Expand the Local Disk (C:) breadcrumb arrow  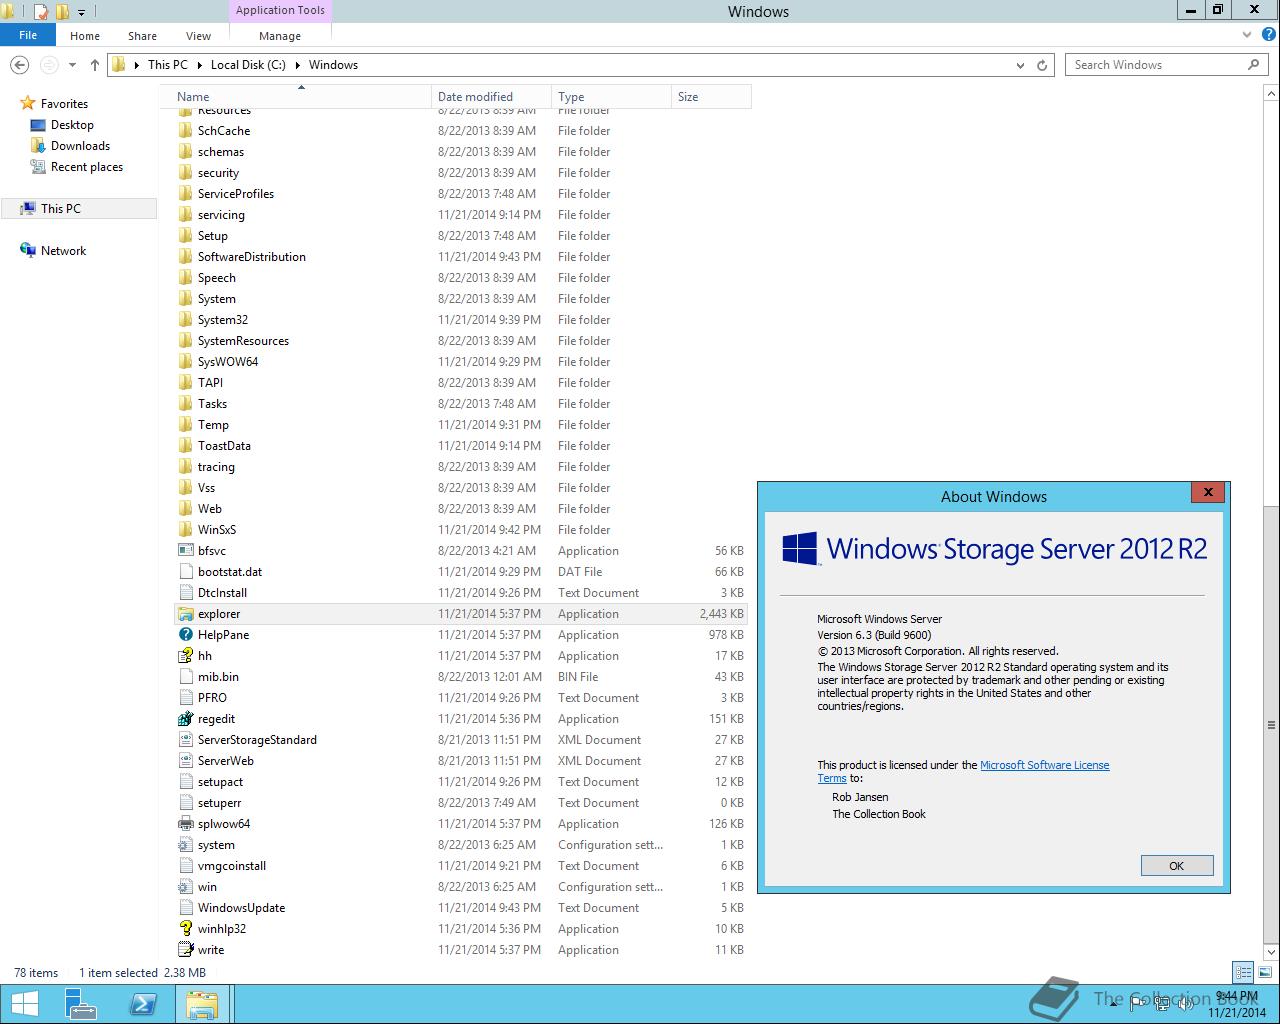pos(297,65)
